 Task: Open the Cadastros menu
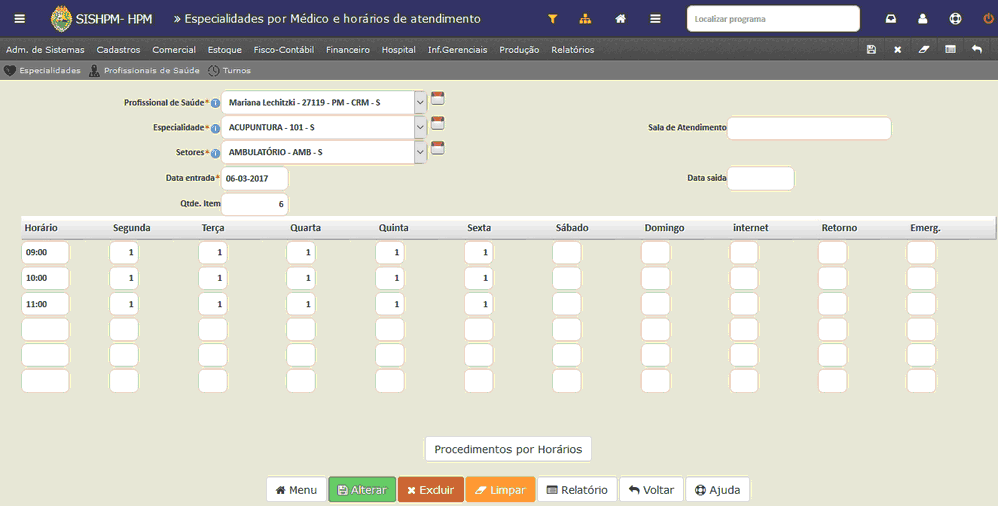[x=118, y=50]
